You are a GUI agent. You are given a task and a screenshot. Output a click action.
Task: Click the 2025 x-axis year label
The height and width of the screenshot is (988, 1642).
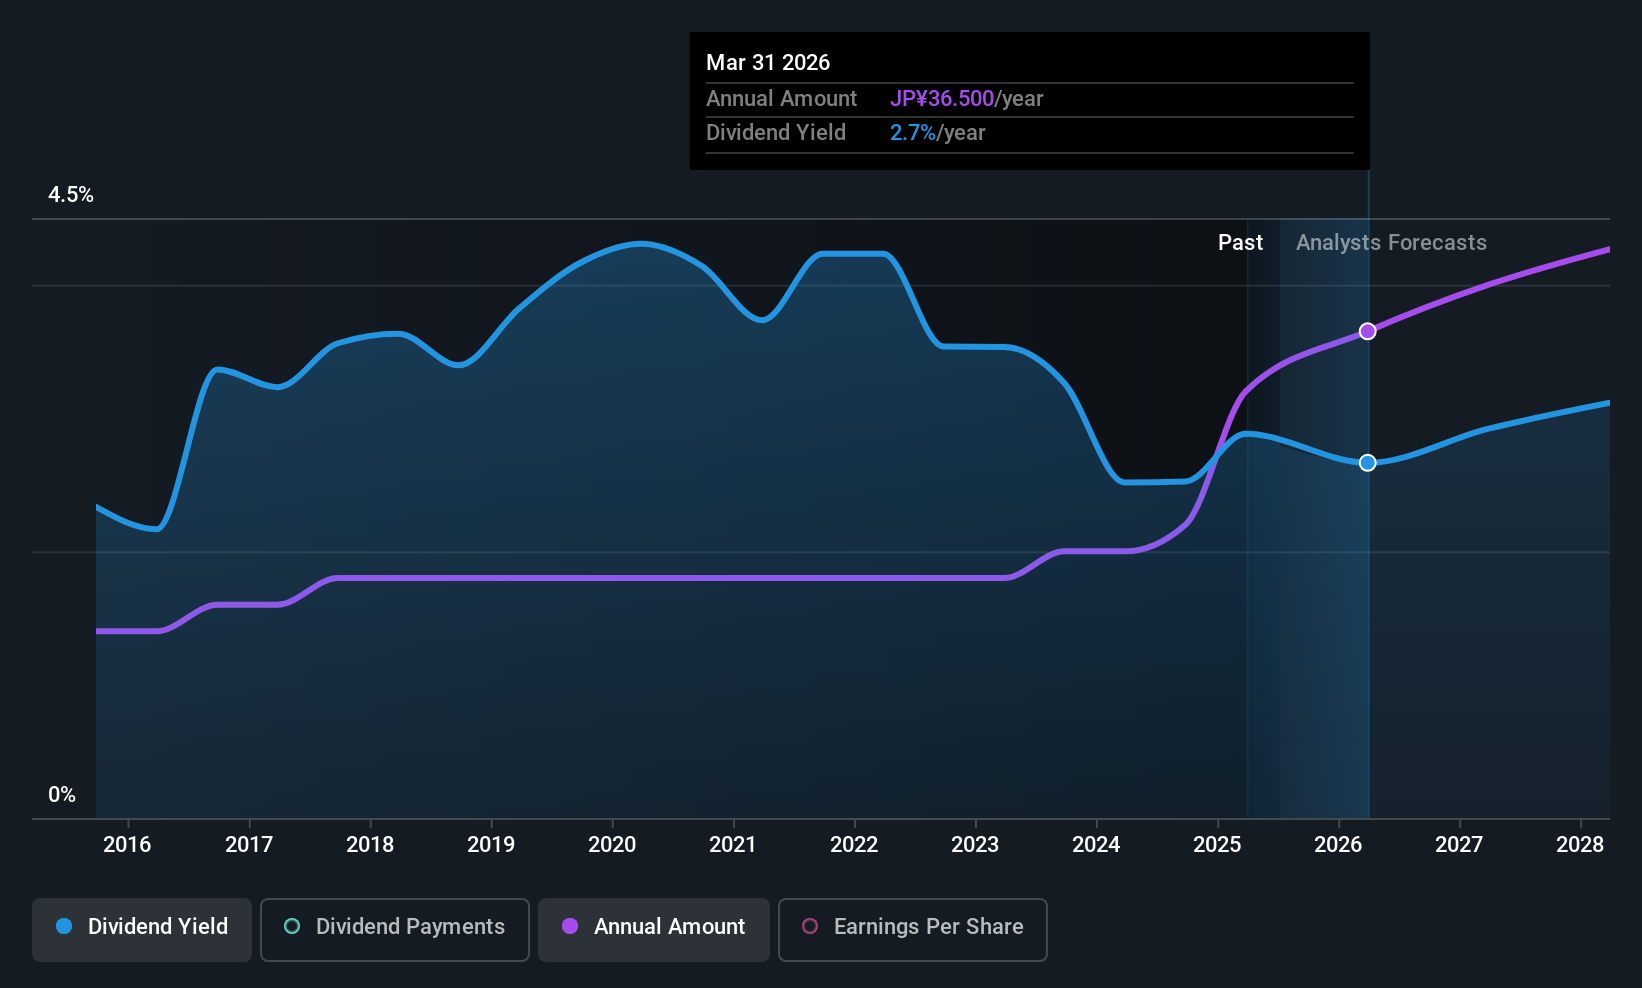[x=1217, y=844]
